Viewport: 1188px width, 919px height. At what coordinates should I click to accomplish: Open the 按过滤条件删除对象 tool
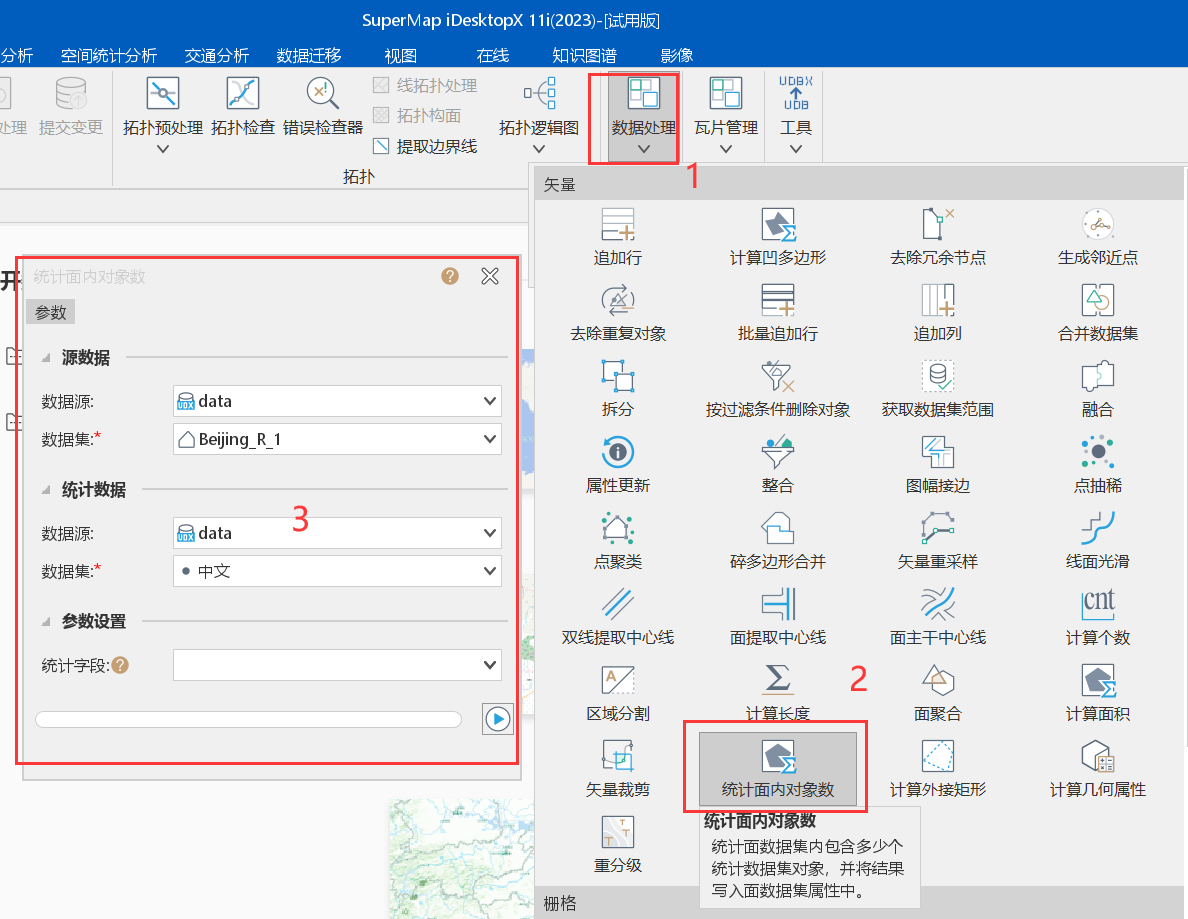[777, 389]
